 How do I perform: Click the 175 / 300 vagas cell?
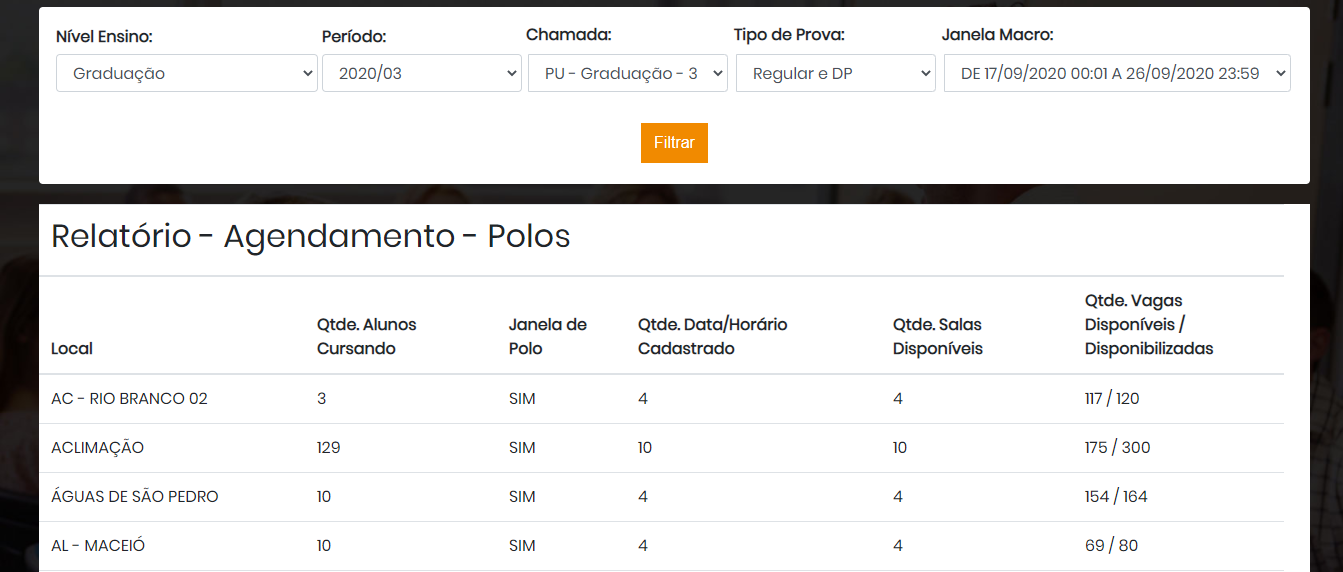[x=1117, y=447]
